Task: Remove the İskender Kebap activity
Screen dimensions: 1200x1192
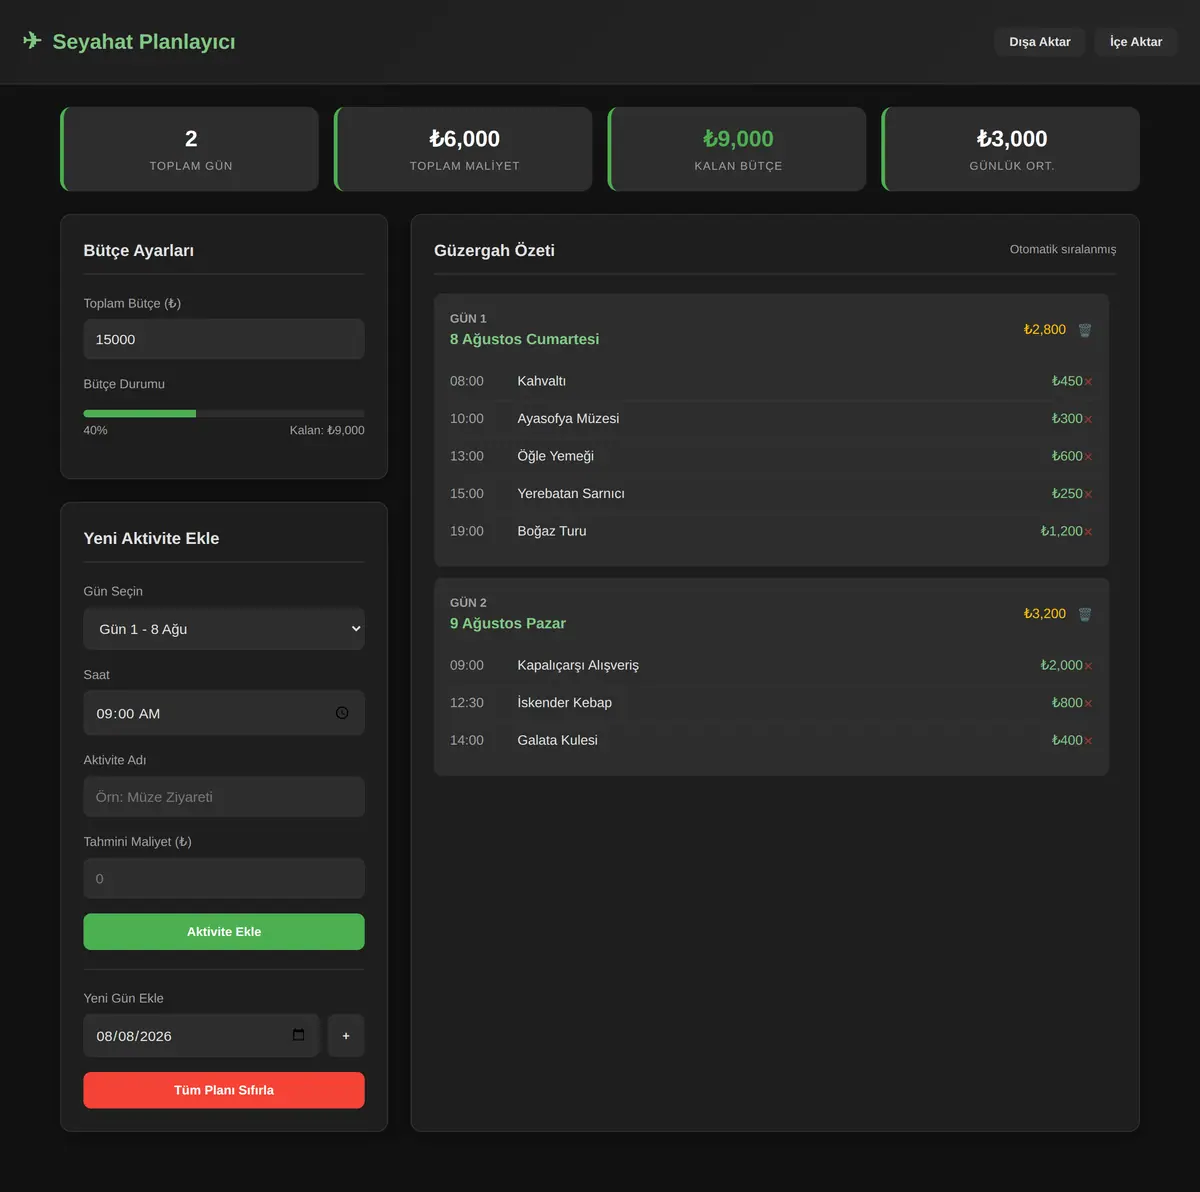Action: point(1088,703)
